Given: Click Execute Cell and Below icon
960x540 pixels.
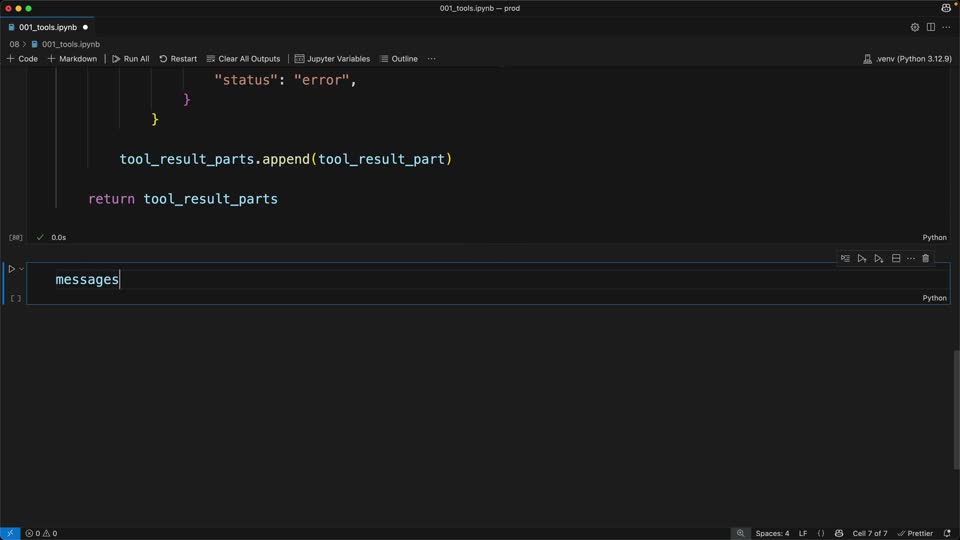Looking at the screenshot, I should click(879, 258).
